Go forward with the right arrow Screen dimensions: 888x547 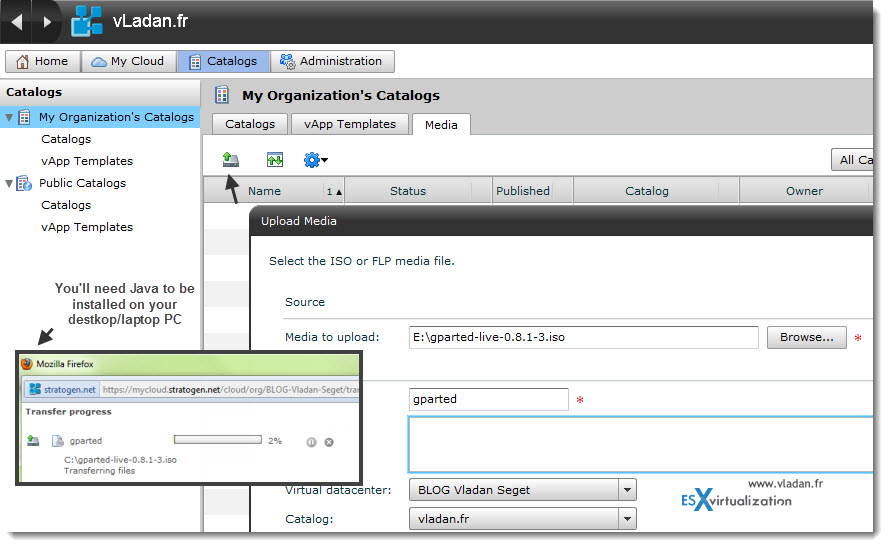47,22
